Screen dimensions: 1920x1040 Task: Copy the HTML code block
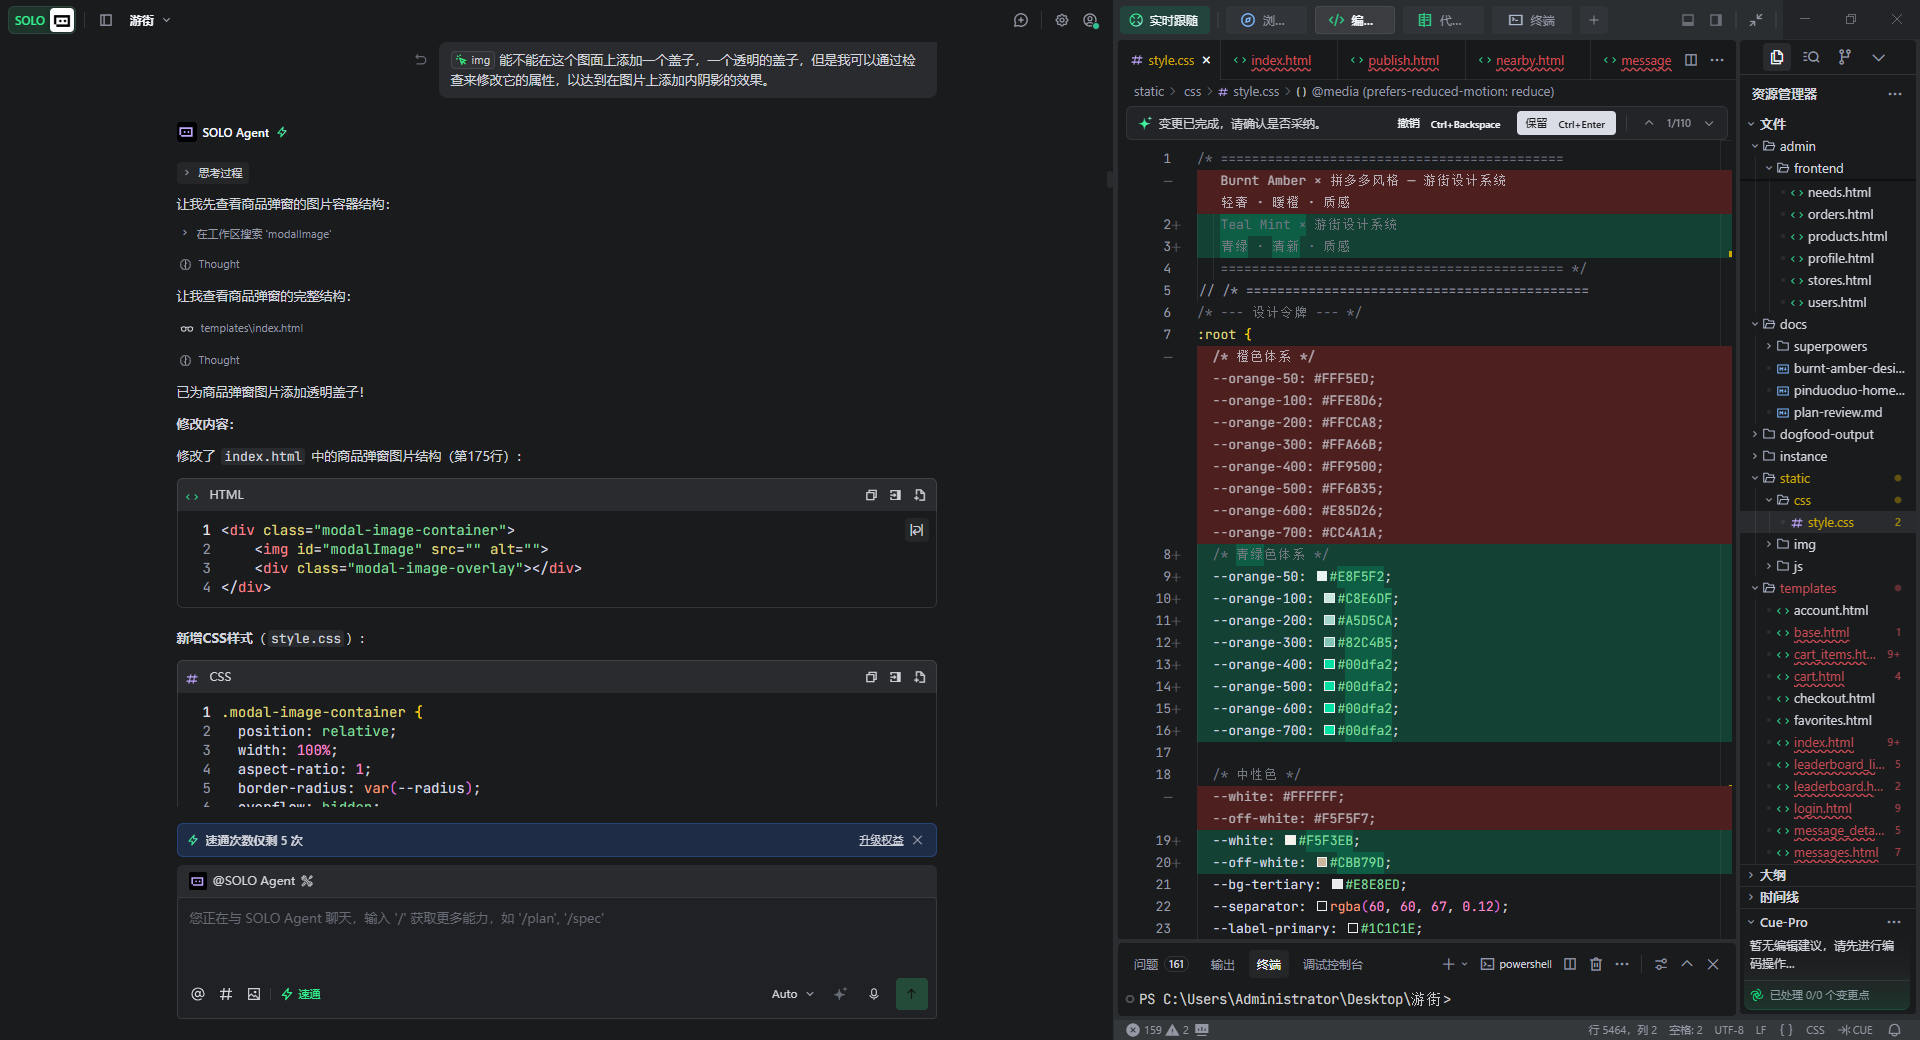point(871,495)
